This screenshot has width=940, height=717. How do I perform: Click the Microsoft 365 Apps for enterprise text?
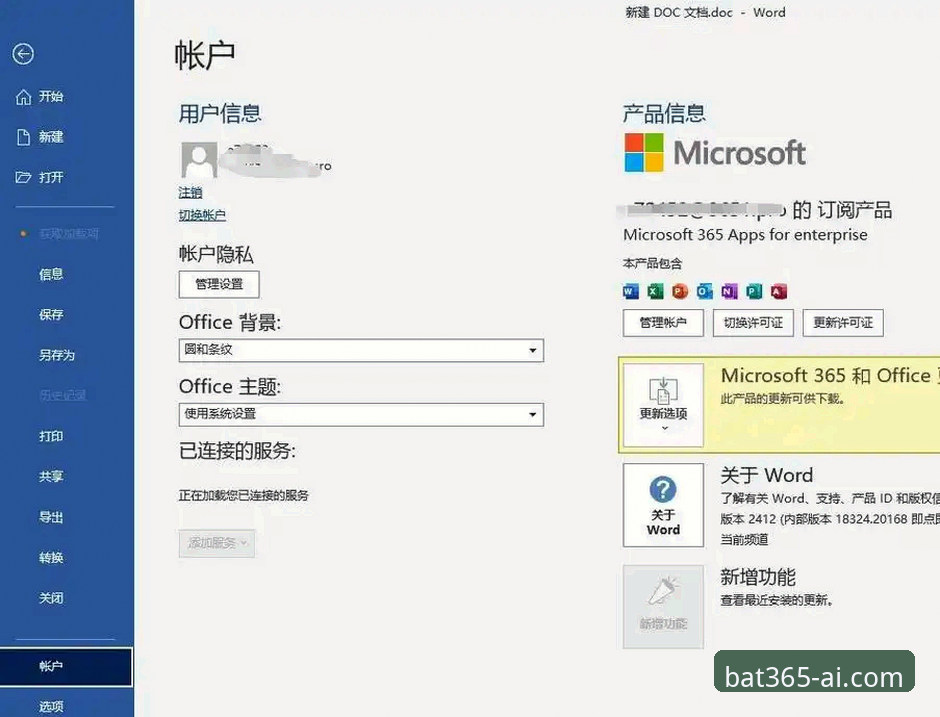[x=745, y=234]
